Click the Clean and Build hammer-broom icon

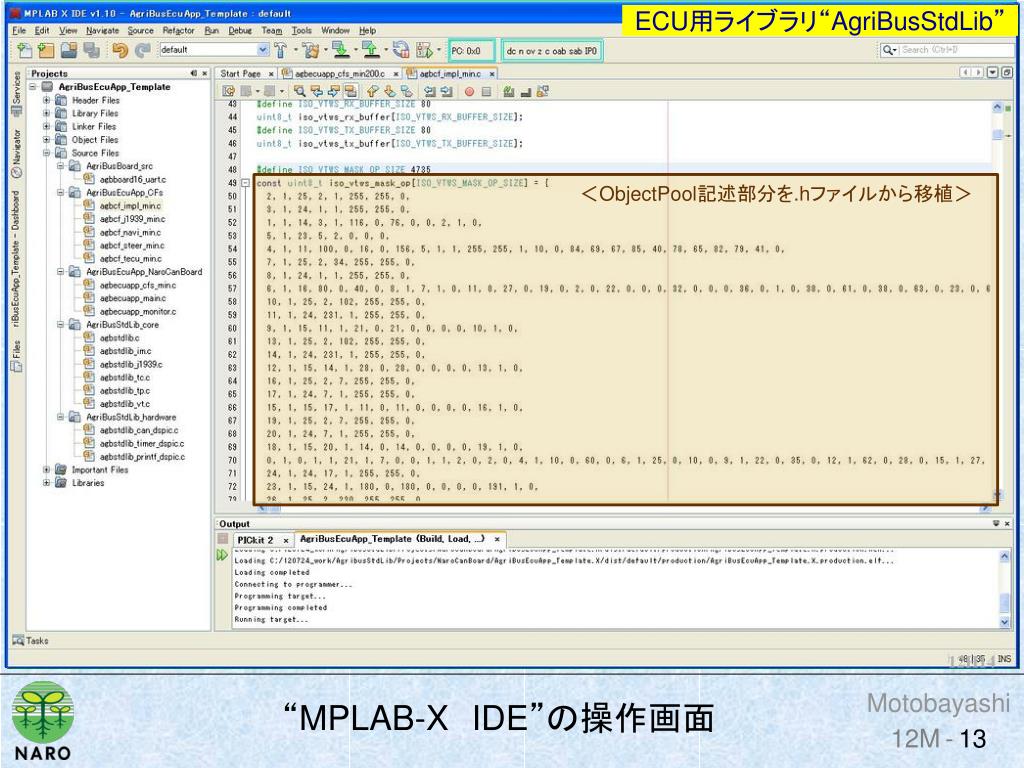click(x=312, y=50)
